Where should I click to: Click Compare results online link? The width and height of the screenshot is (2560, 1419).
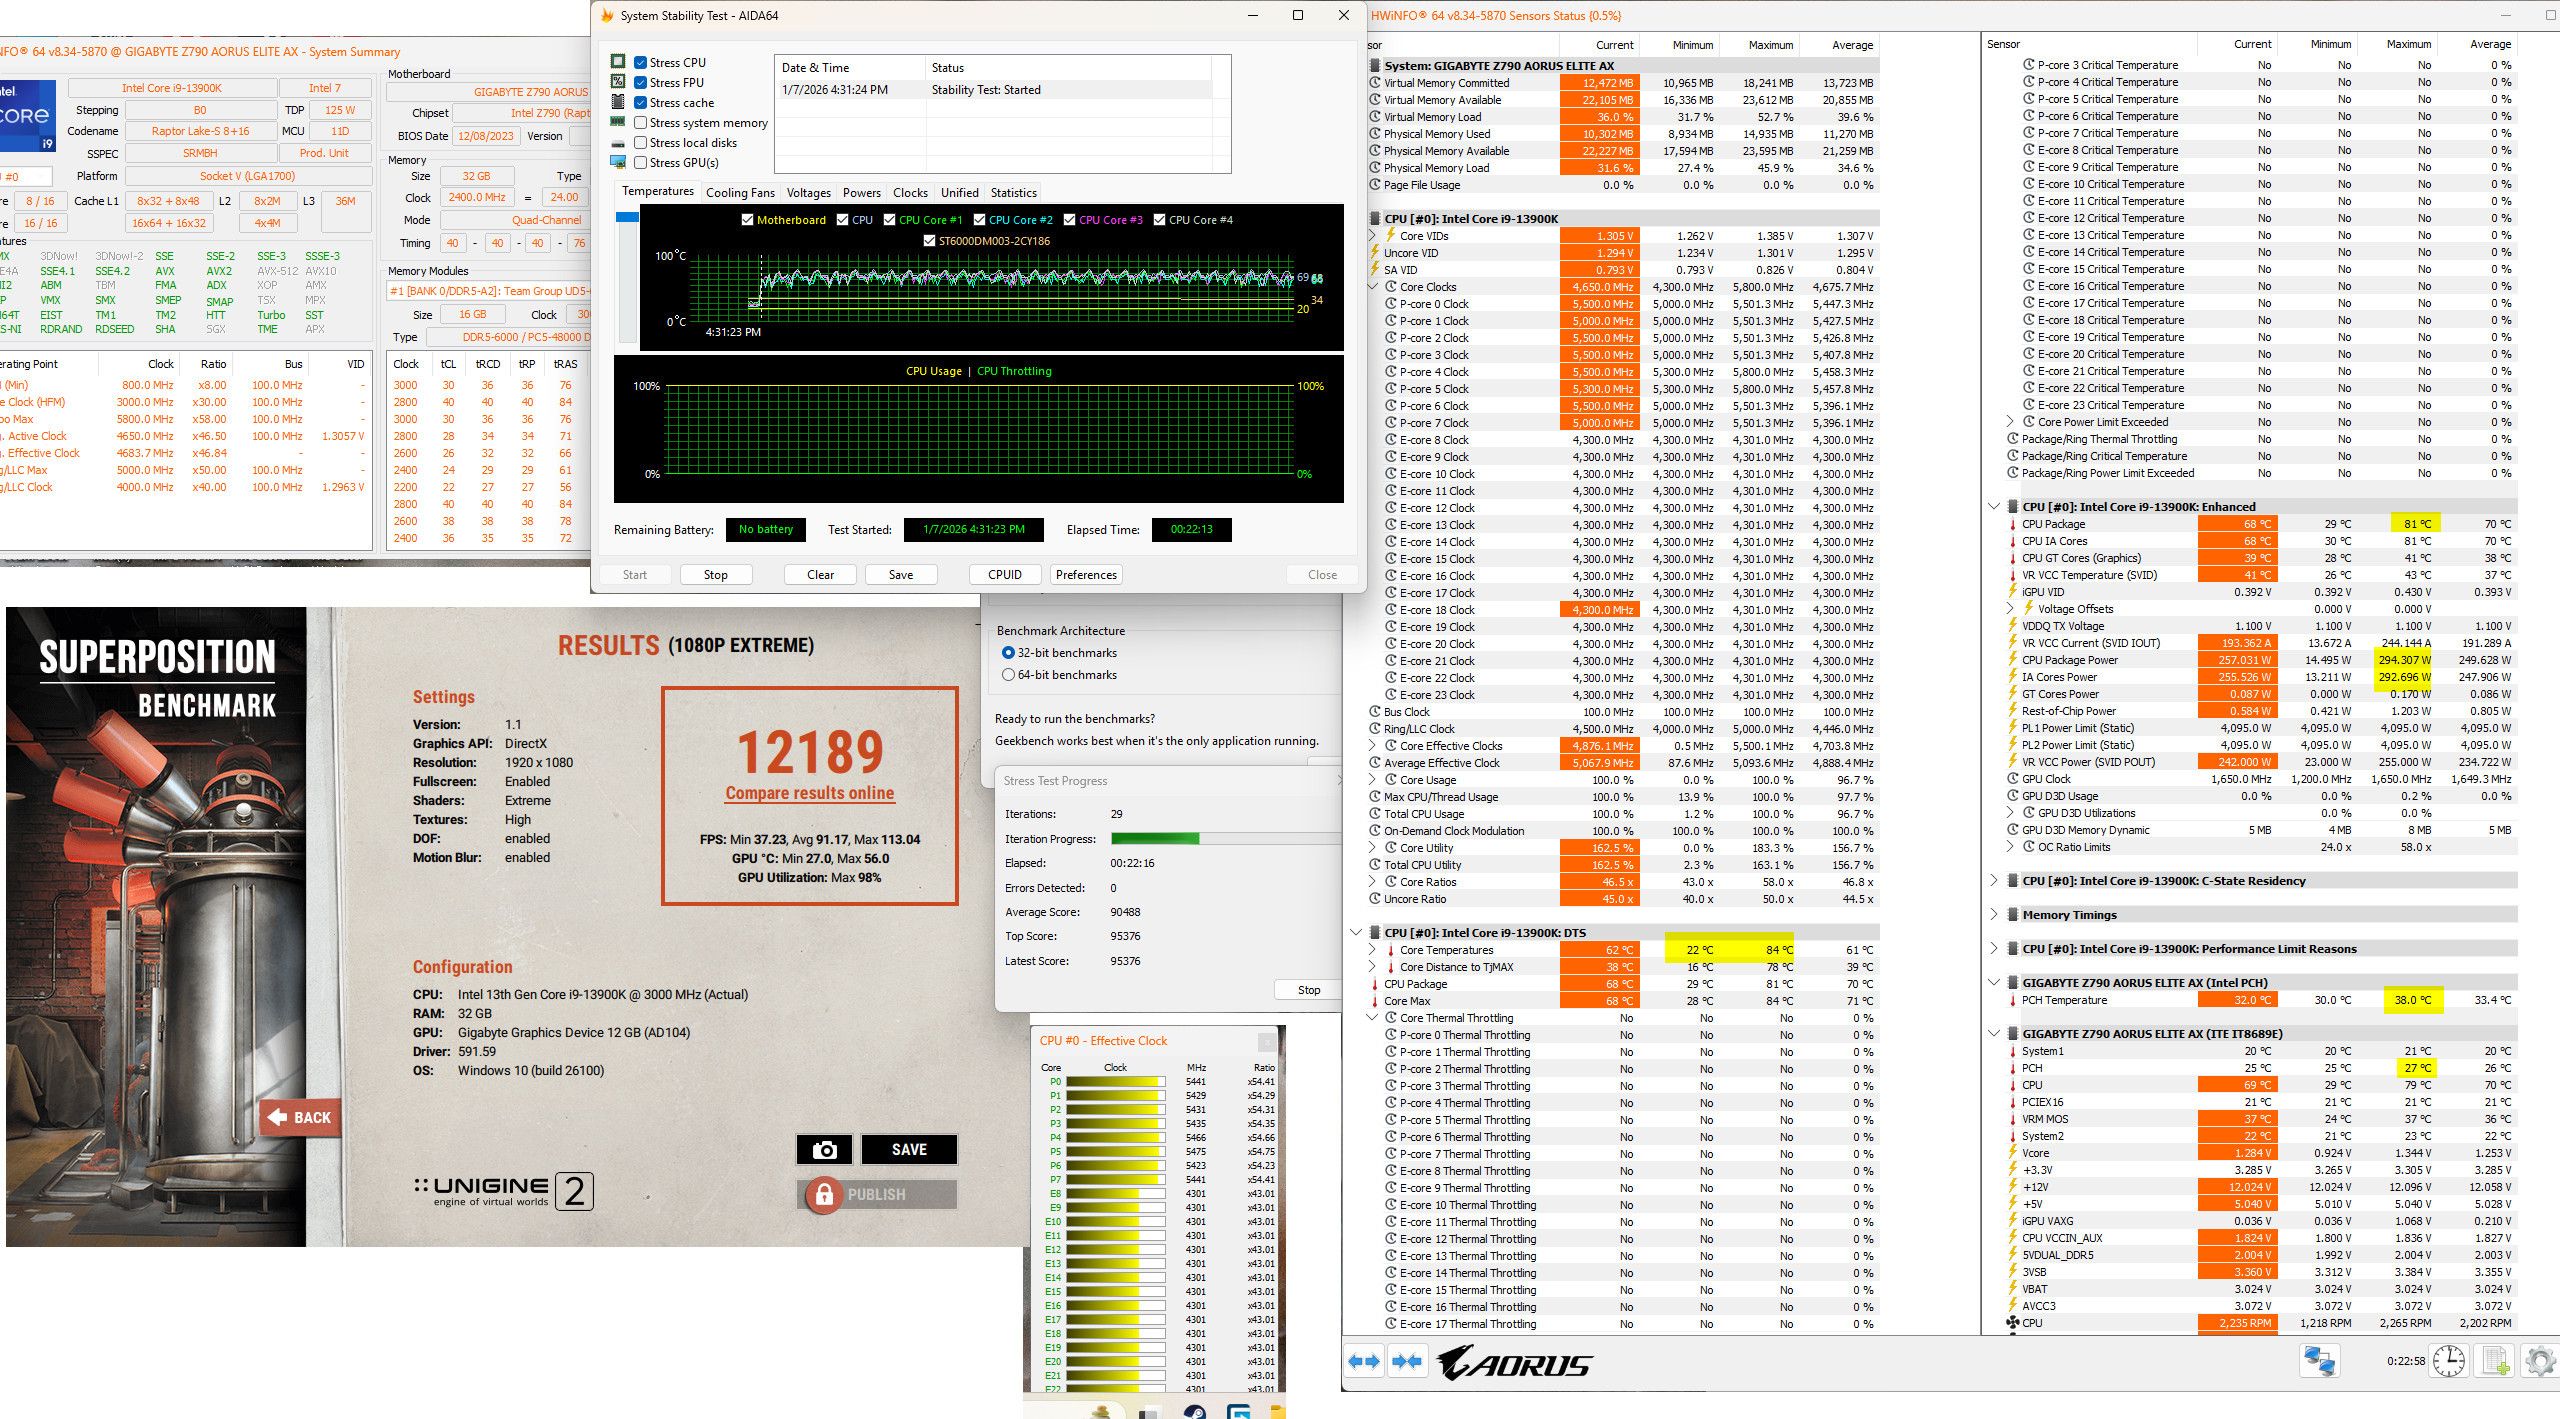pos(809,793)
